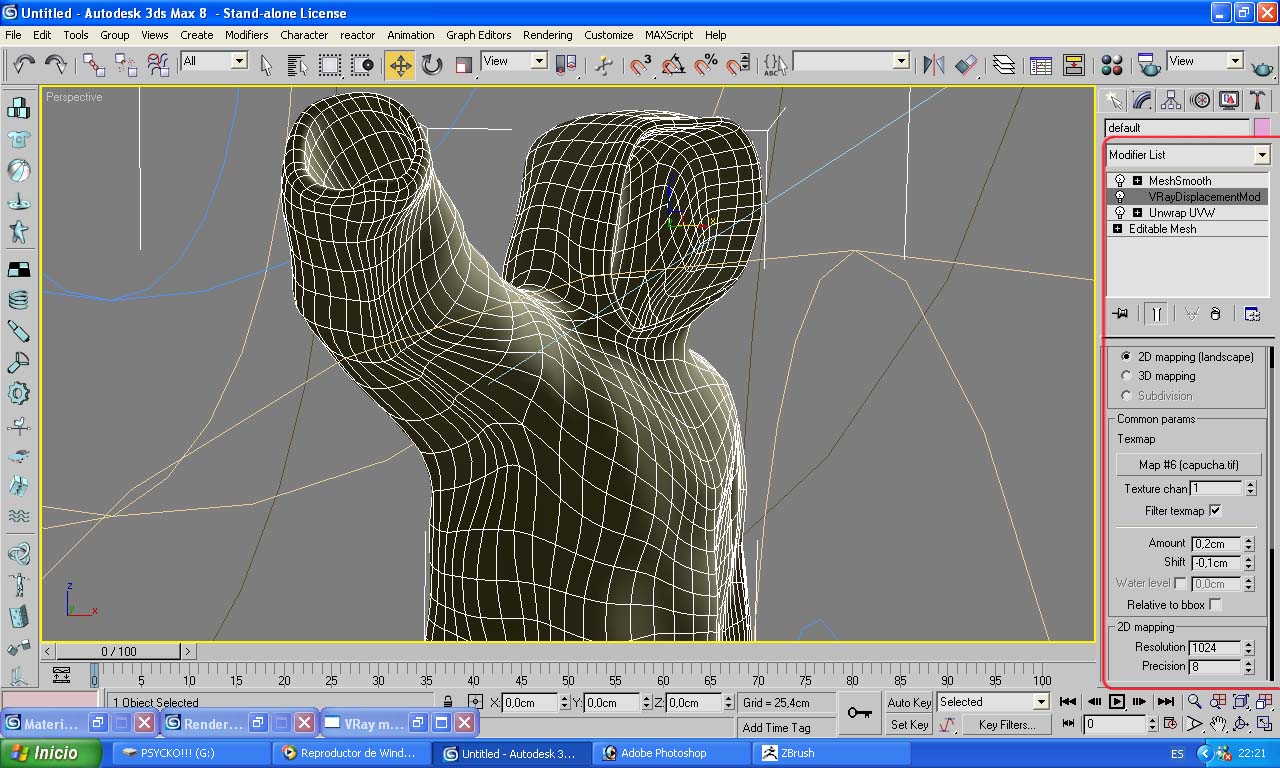The image size is (1280, 768).
Task: Open the Modifier List dropdown
Action: [x=1262, y=155]
